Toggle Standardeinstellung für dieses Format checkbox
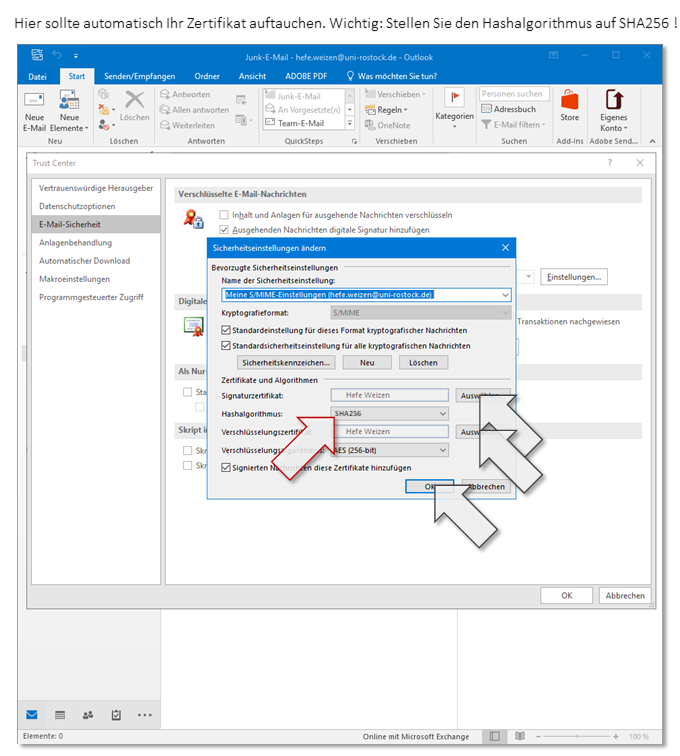Image resolution: width=680 pixels, height=756 pixels. point(226,330)
